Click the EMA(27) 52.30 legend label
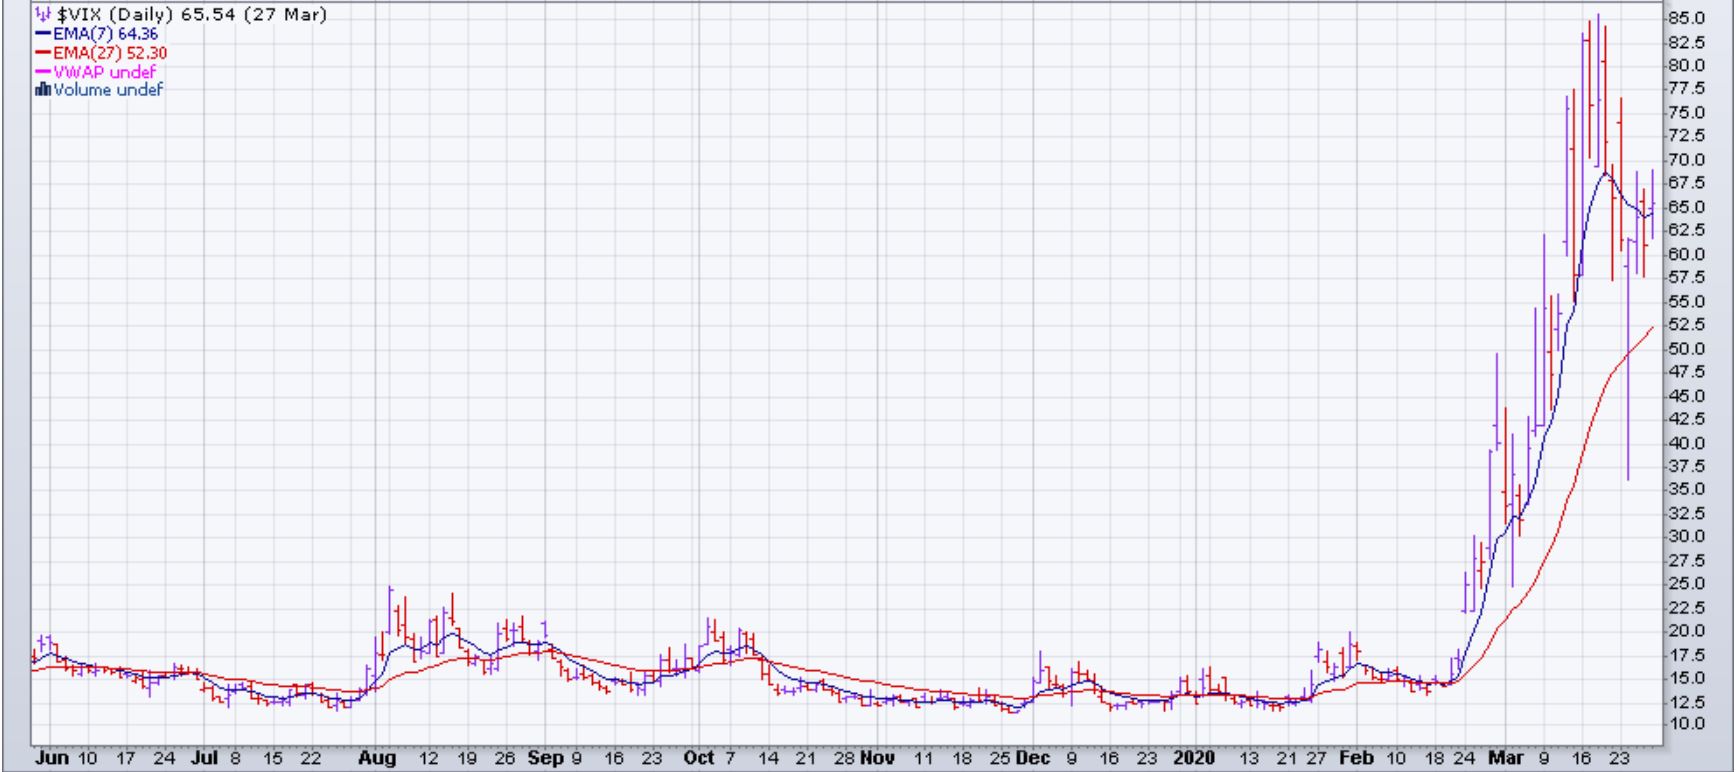1736x772 pixels. coord(110,53)
